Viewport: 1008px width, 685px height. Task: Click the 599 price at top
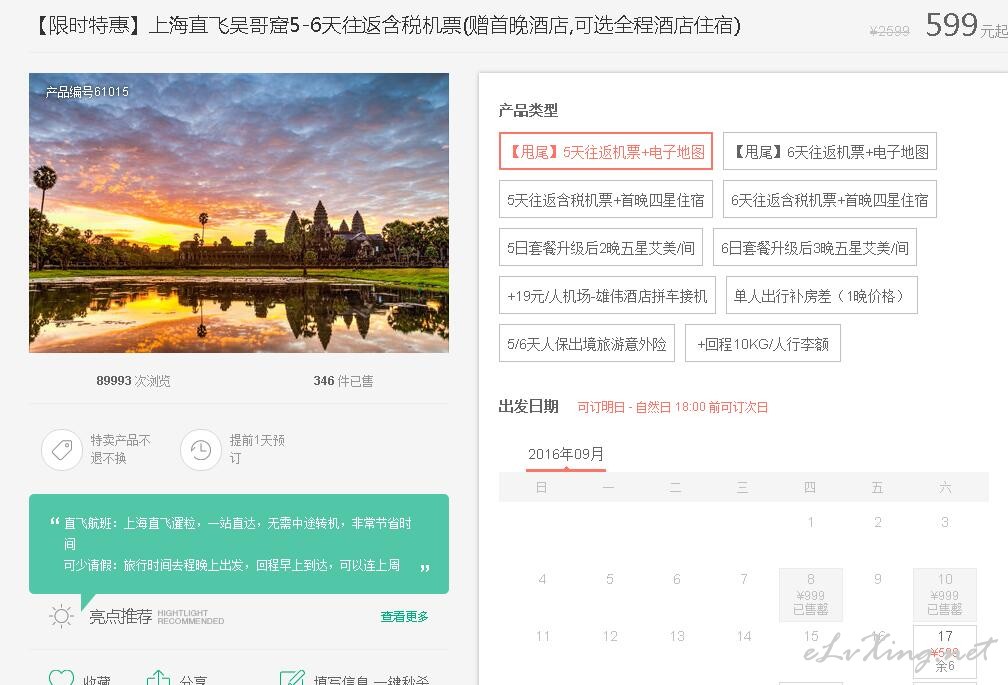click(951, 25)
